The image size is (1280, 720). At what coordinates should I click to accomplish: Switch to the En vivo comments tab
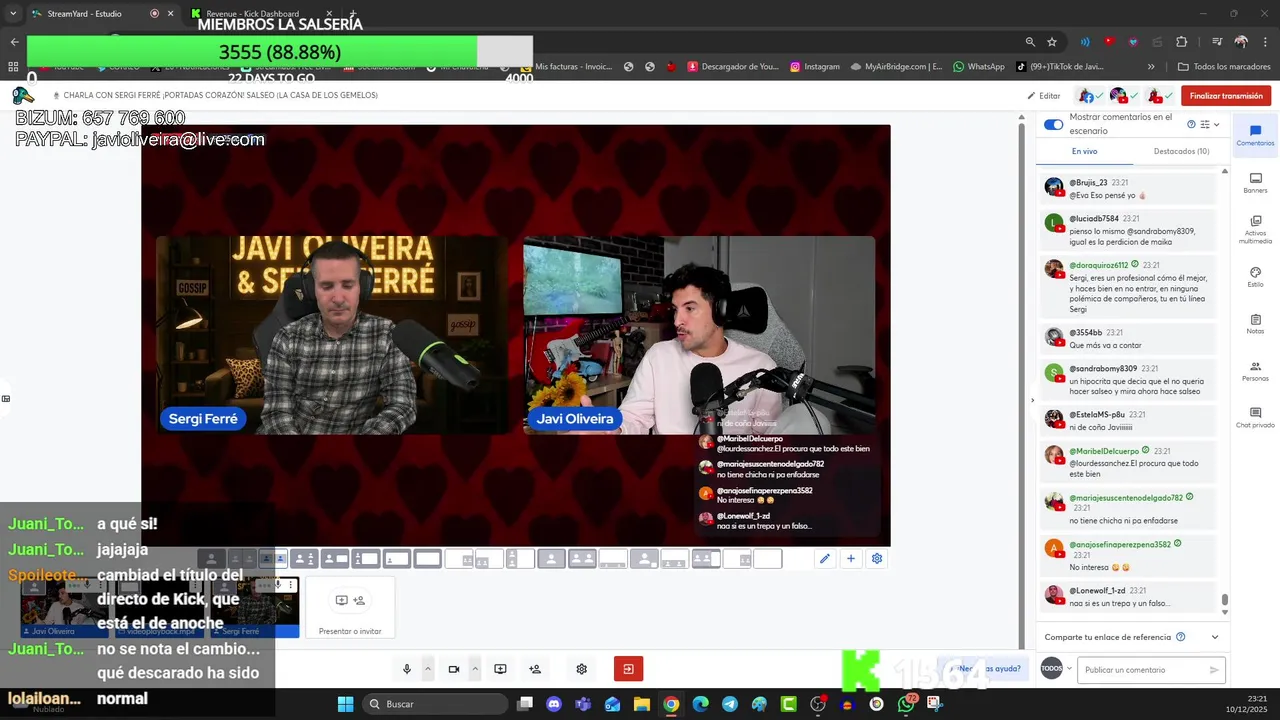[x=1084, y=151]
